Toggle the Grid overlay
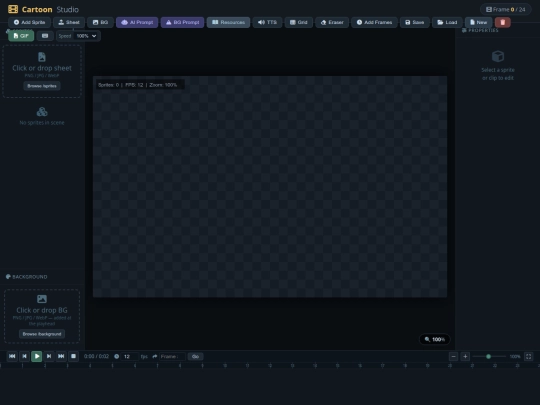 299,22
